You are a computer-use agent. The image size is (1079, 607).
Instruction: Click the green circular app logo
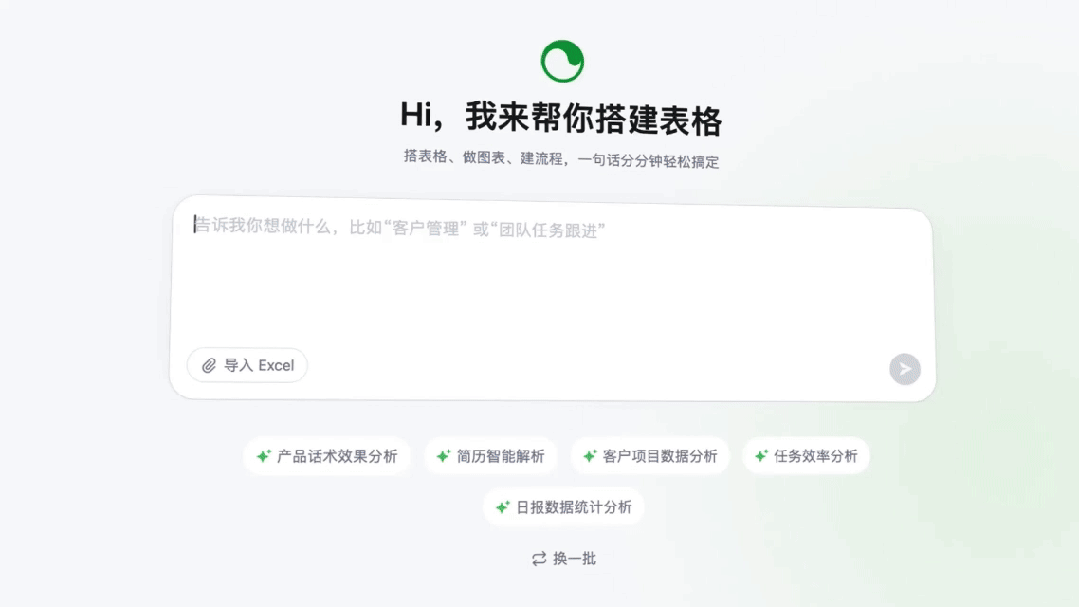[x=562, y=61]
